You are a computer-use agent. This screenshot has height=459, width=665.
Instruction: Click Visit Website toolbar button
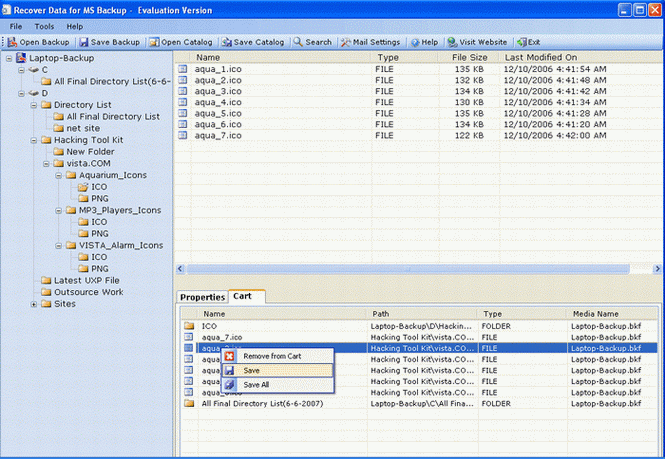tap(478, 42)
